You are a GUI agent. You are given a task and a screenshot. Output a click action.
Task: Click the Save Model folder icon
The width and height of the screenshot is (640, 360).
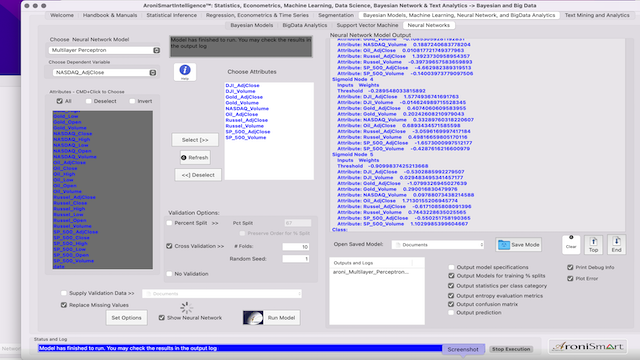coord(504,244)
